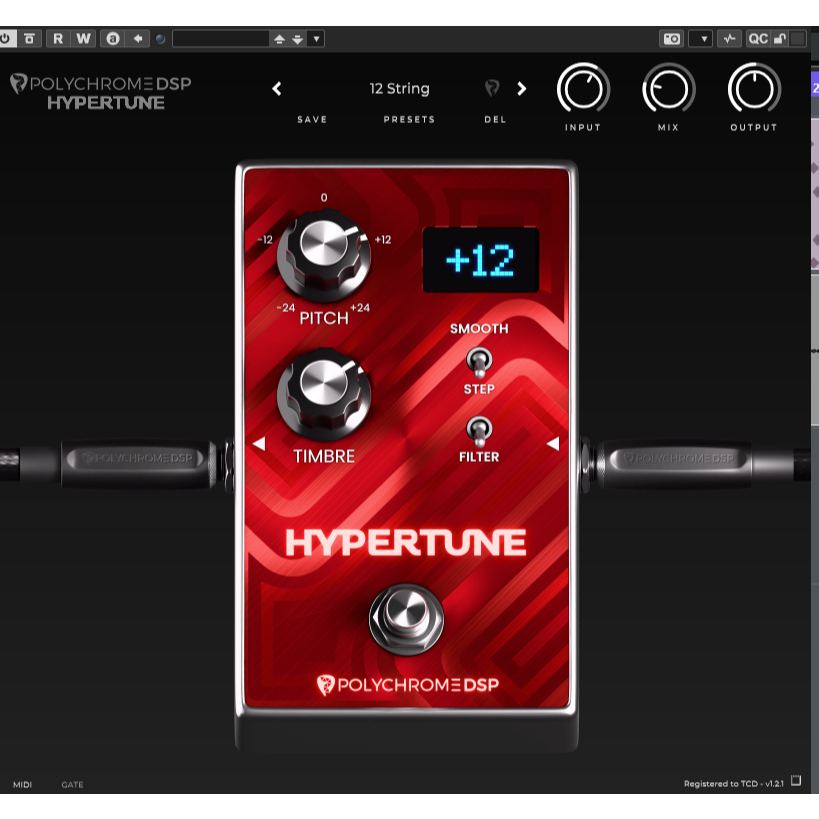Click DEL to delete the preset
819x819 pixels.
[495, 120]
